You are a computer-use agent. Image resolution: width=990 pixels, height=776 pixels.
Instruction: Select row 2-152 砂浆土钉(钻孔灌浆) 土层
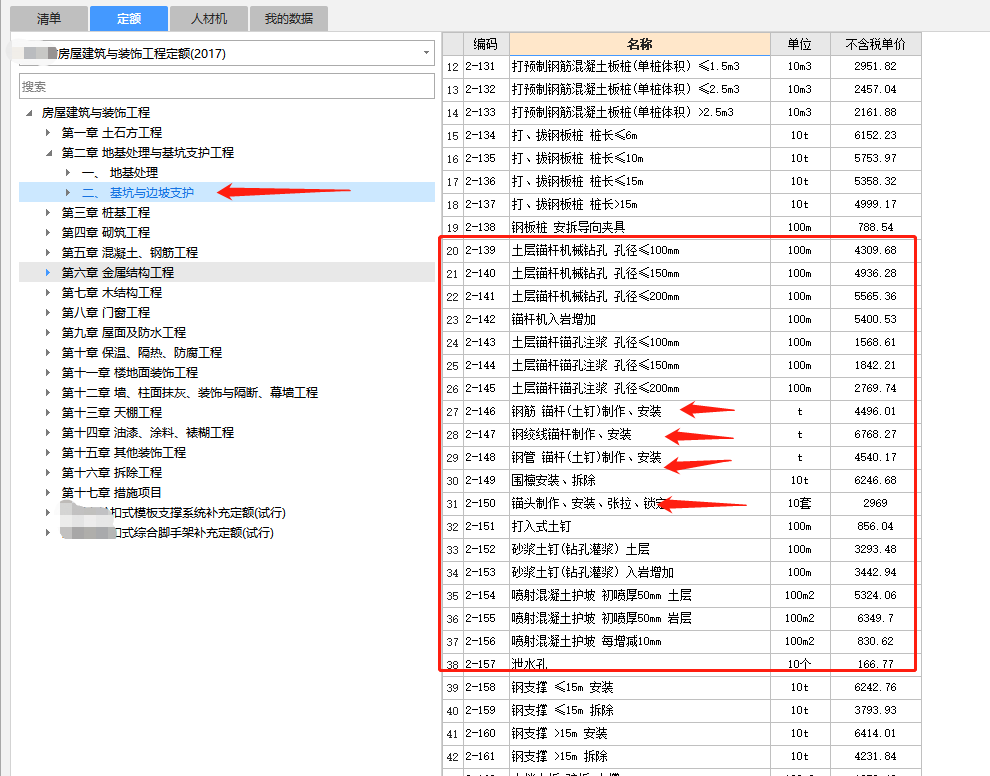click(x=682, y=549)
